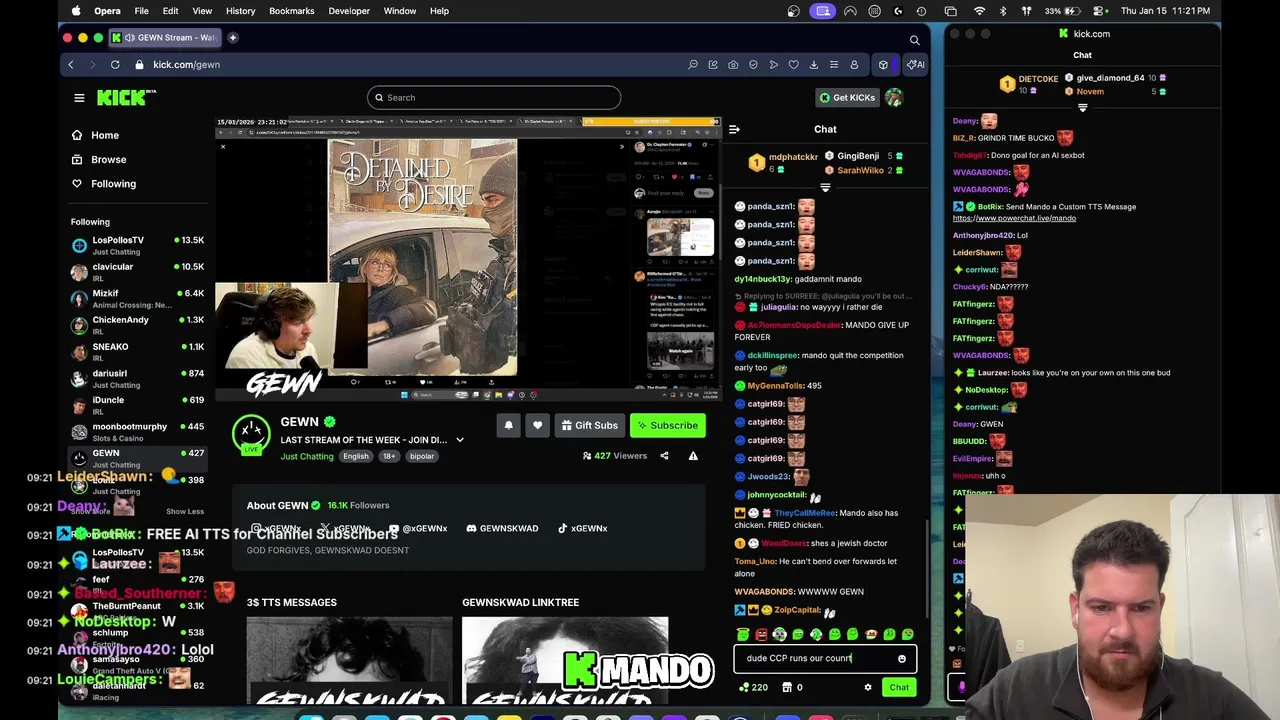This screenshot has width=1280, height=720.
Task: Click Opera bookmark heart icon in address bar
Action: (x=794, y=65)
